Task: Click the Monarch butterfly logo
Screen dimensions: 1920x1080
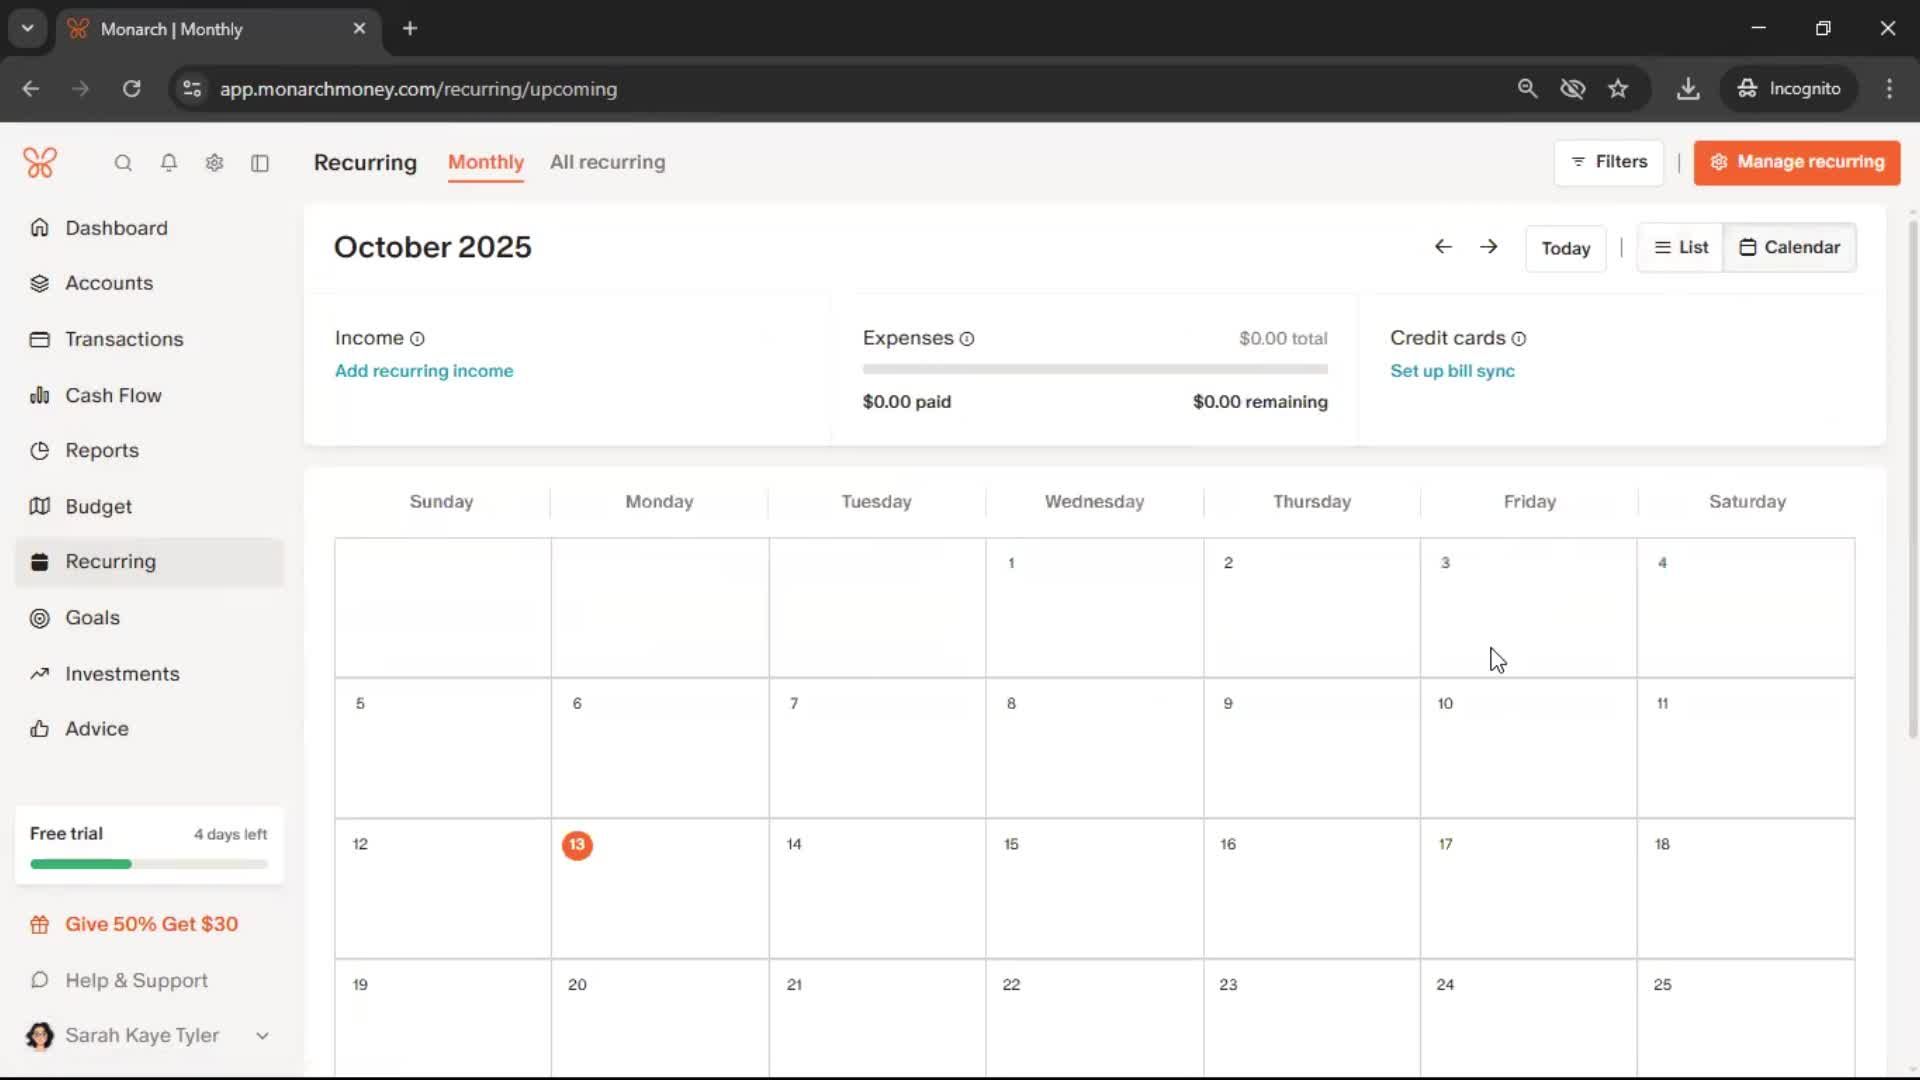Action: click(40, 163)
